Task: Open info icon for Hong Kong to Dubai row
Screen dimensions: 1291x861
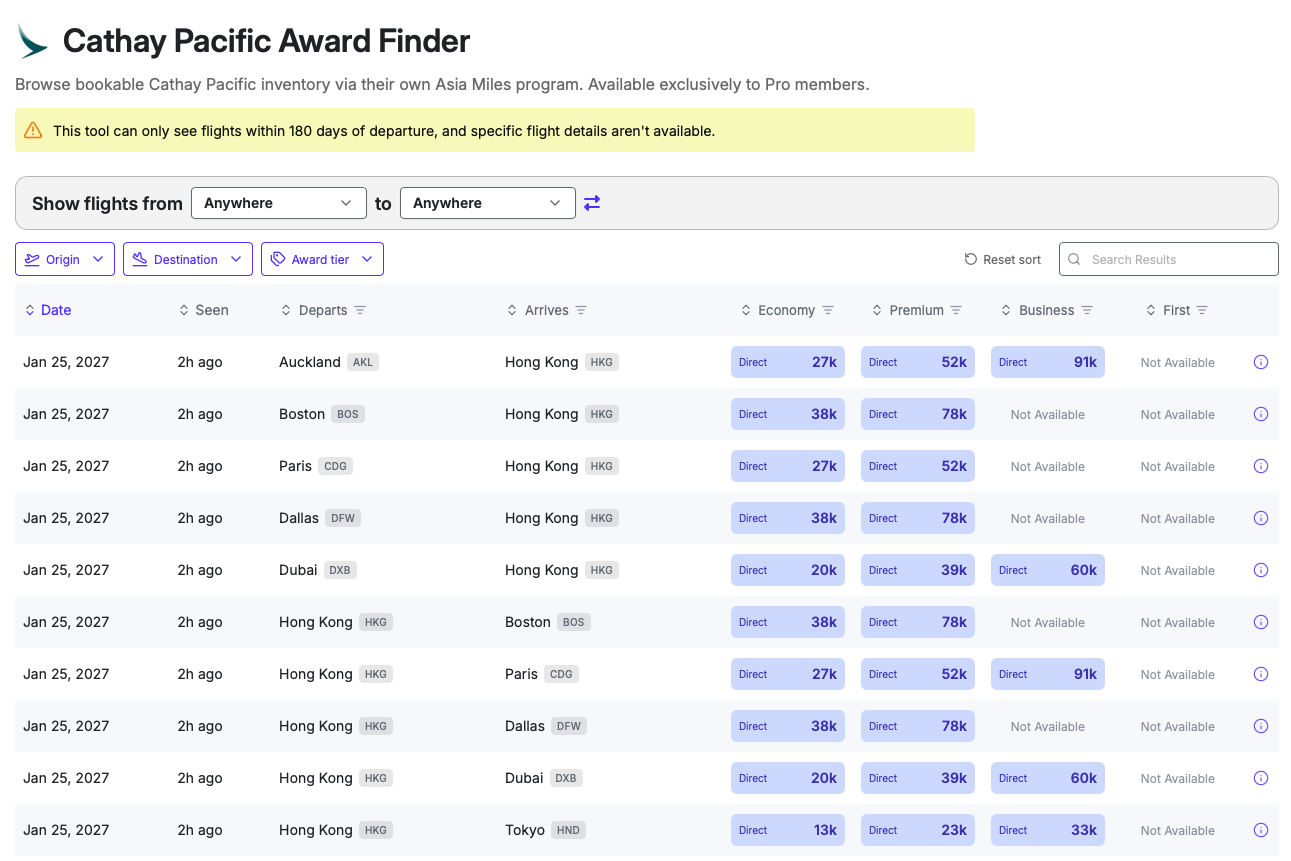Action: [x=1261, y=778]
